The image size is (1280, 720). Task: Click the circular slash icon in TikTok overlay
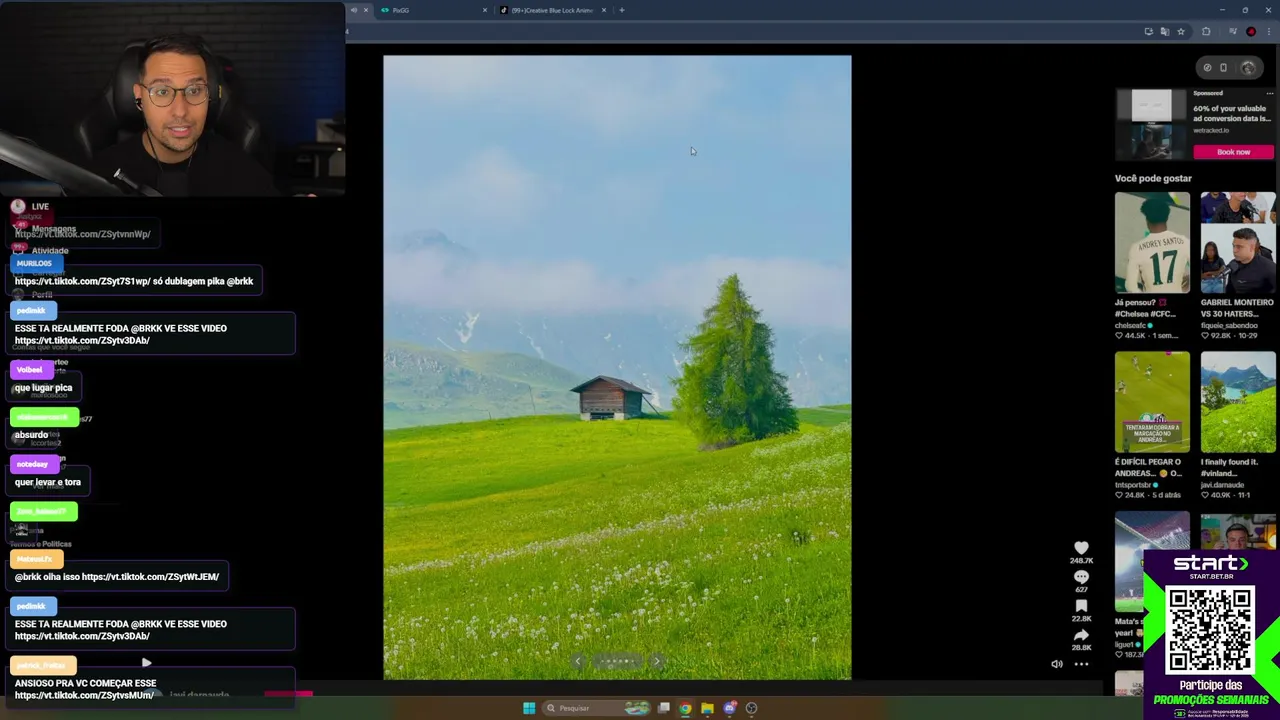pos(1207,68)
